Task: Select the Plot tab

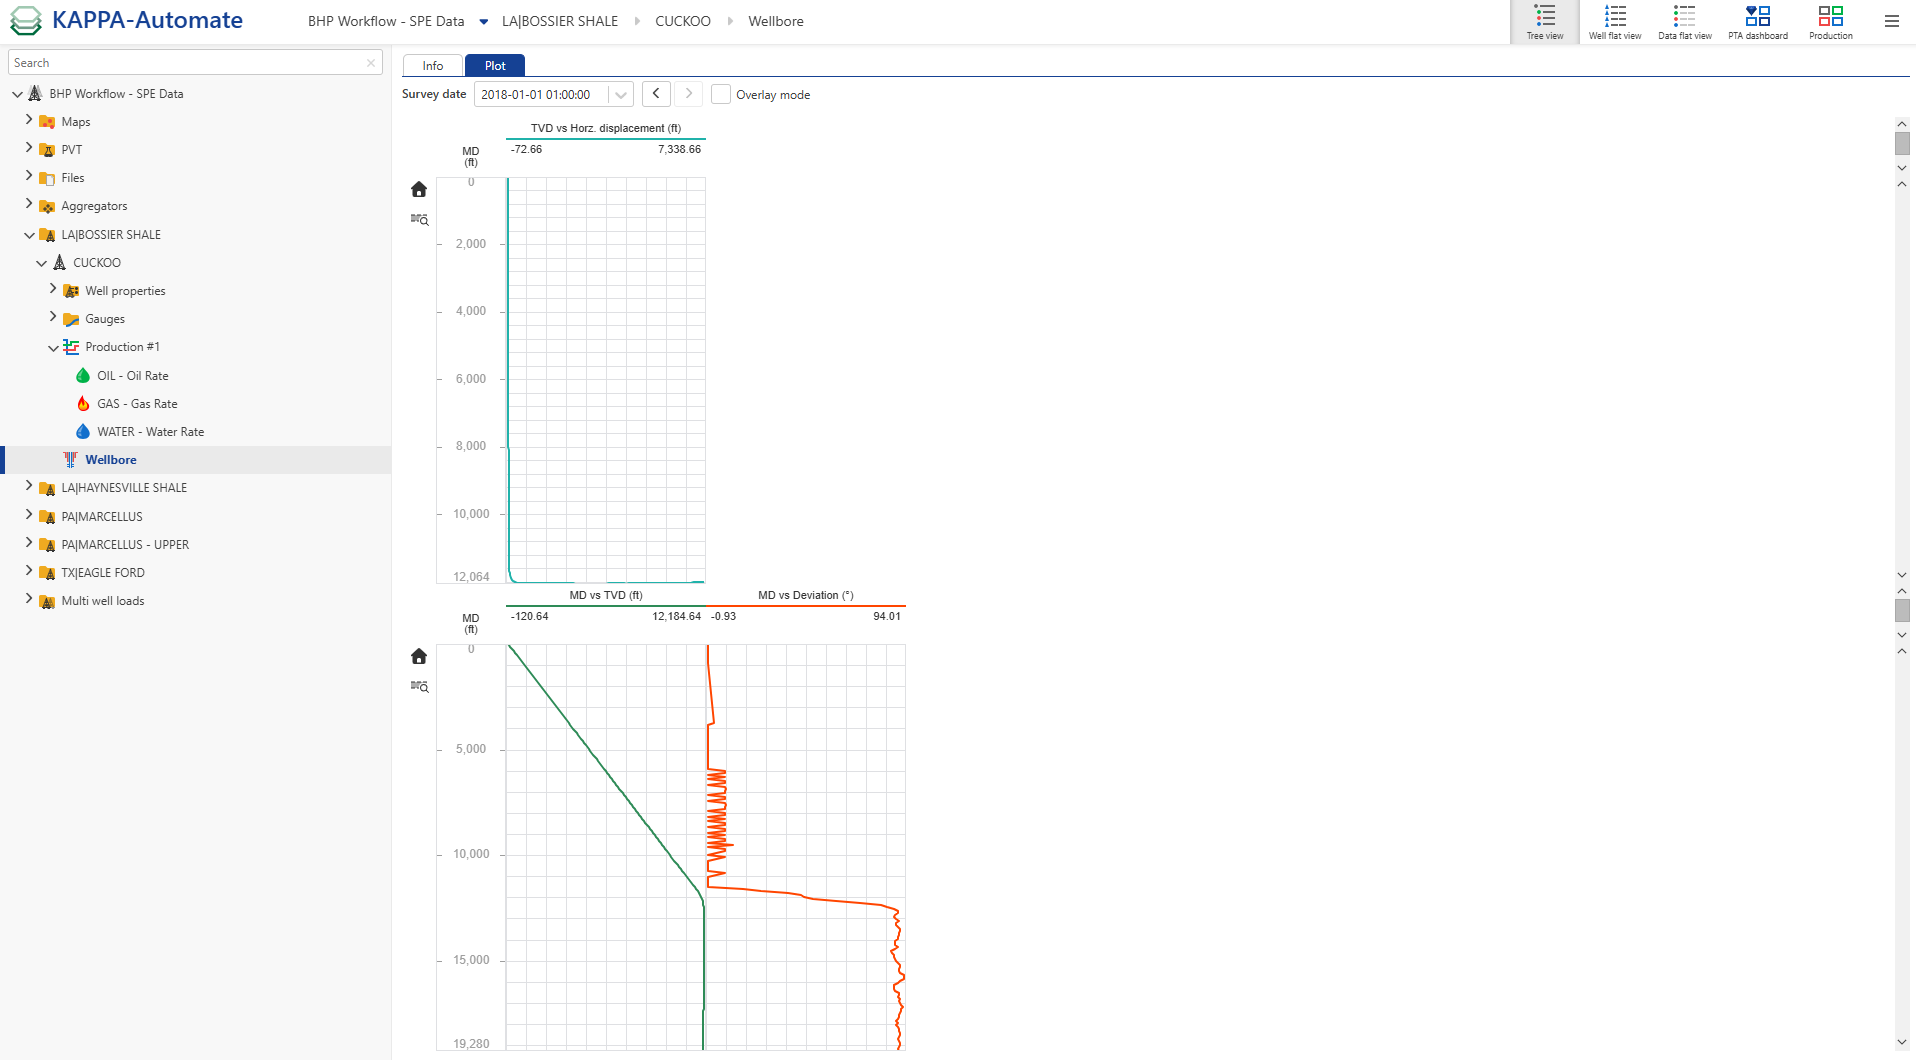Action: [495, 66]
